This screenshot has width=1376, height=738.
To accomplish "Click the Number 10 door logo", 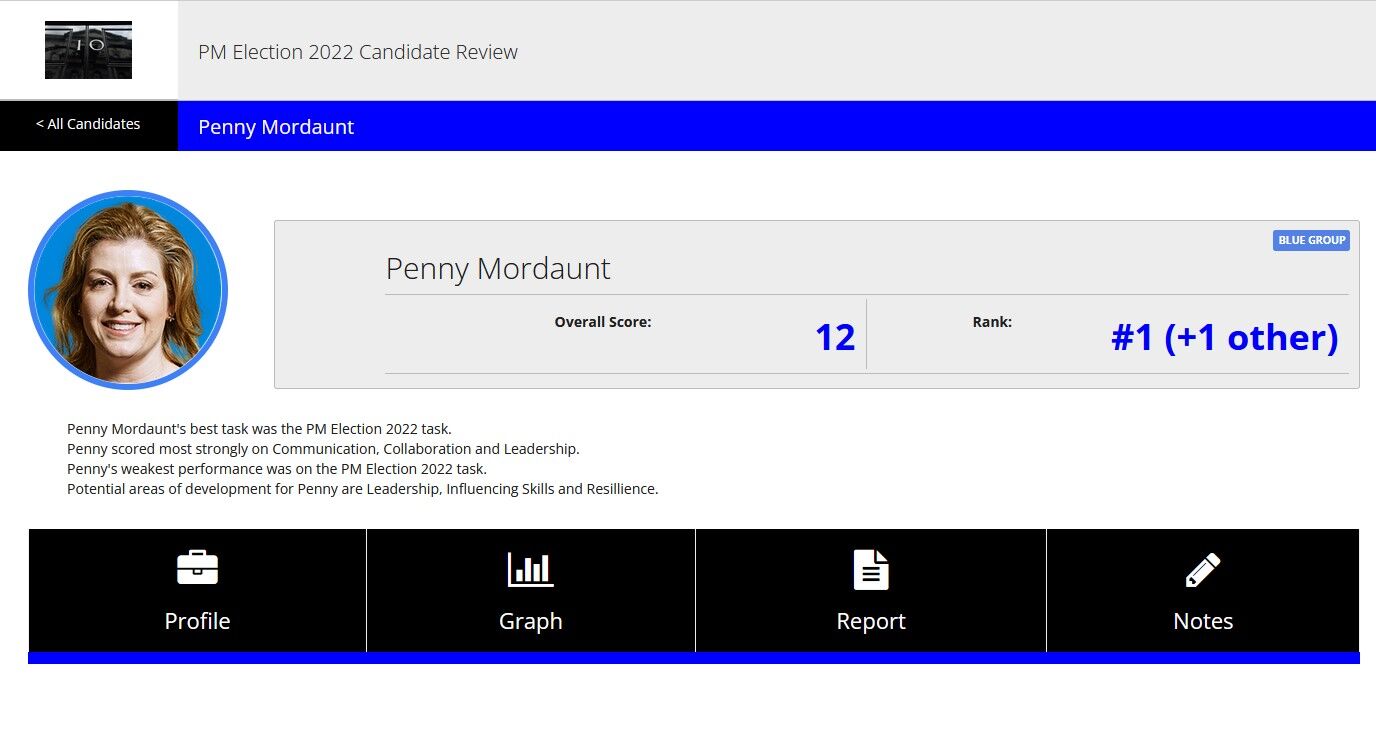I will click(x=88, y=50).
